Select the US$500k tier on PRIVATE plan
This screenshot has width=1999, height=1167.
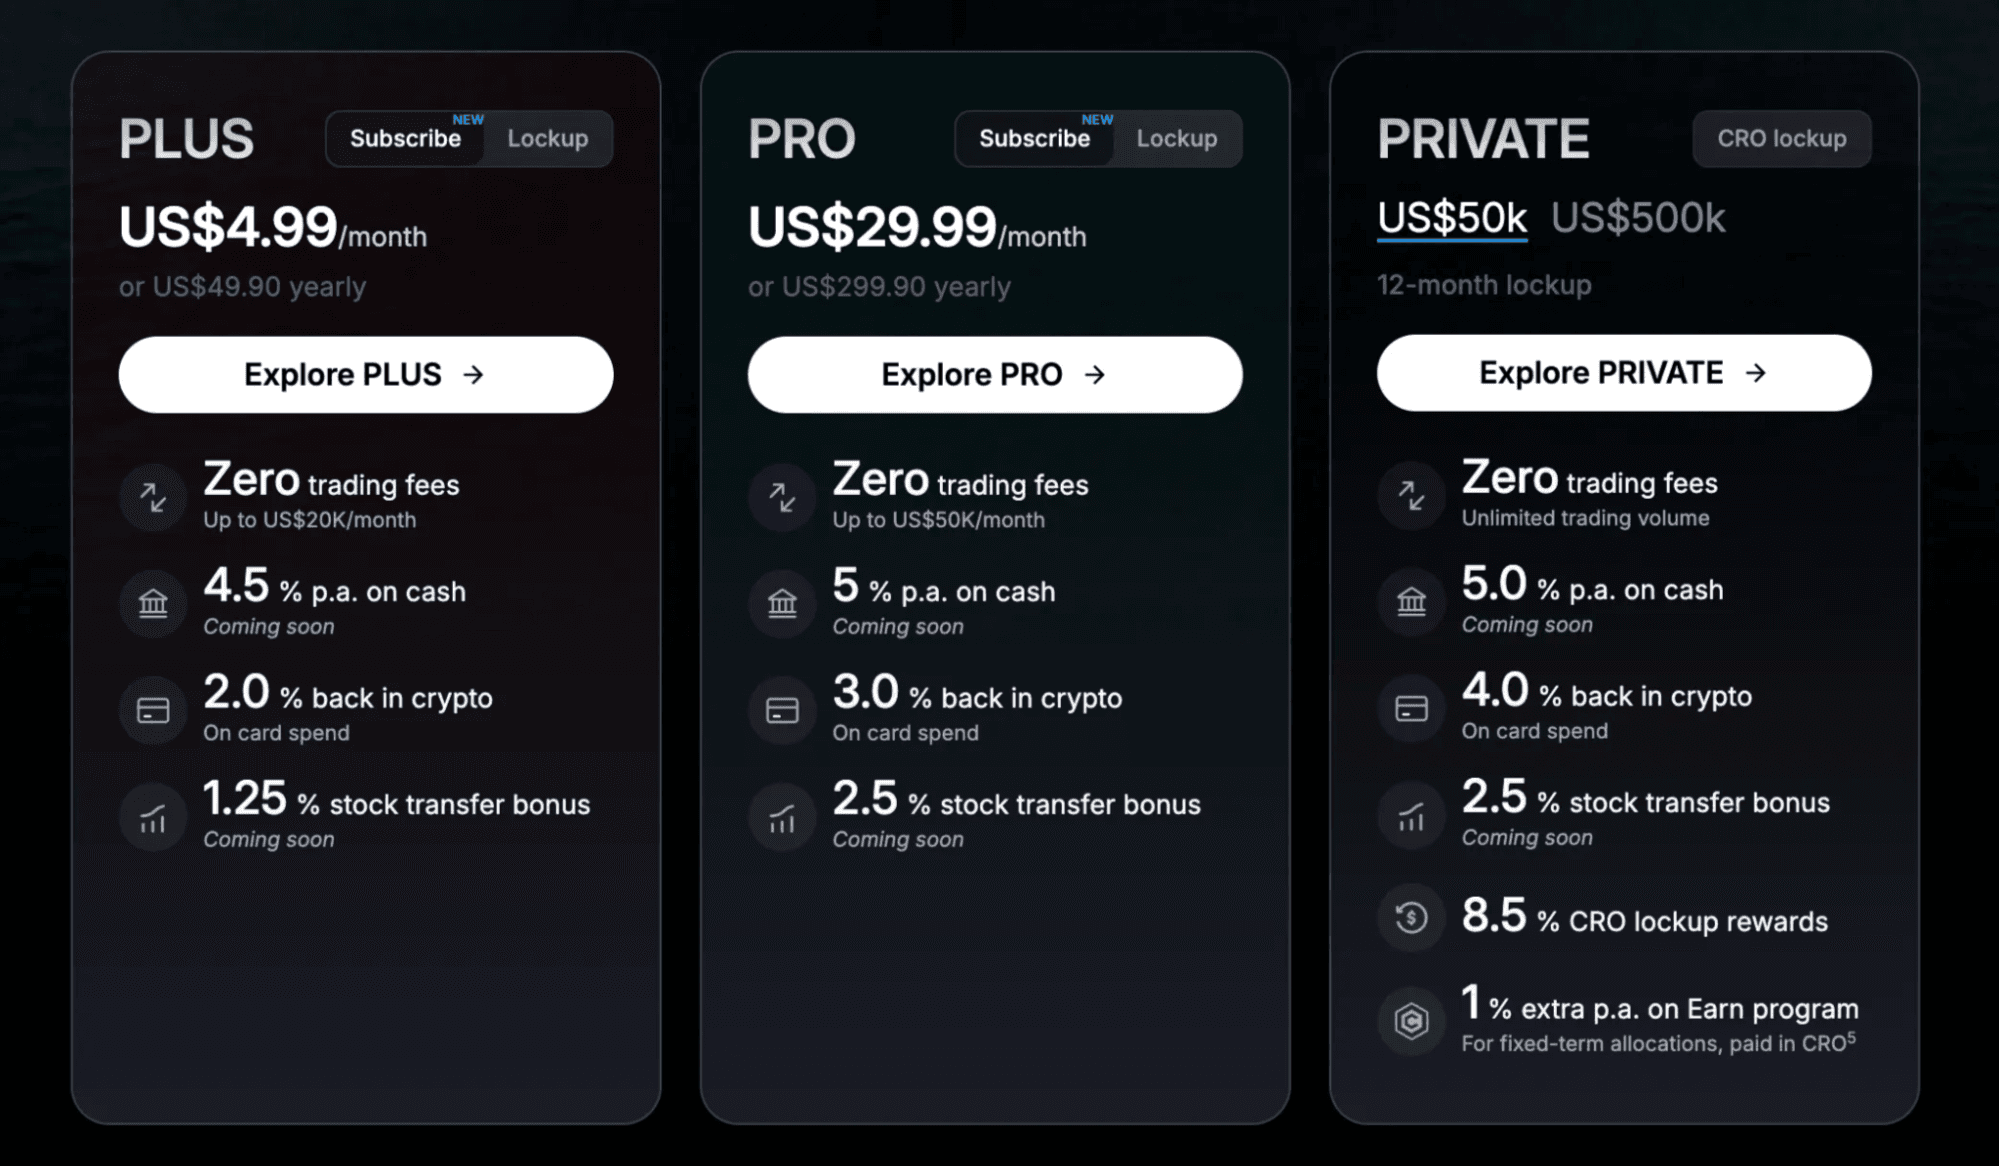tap(1637, 217)
